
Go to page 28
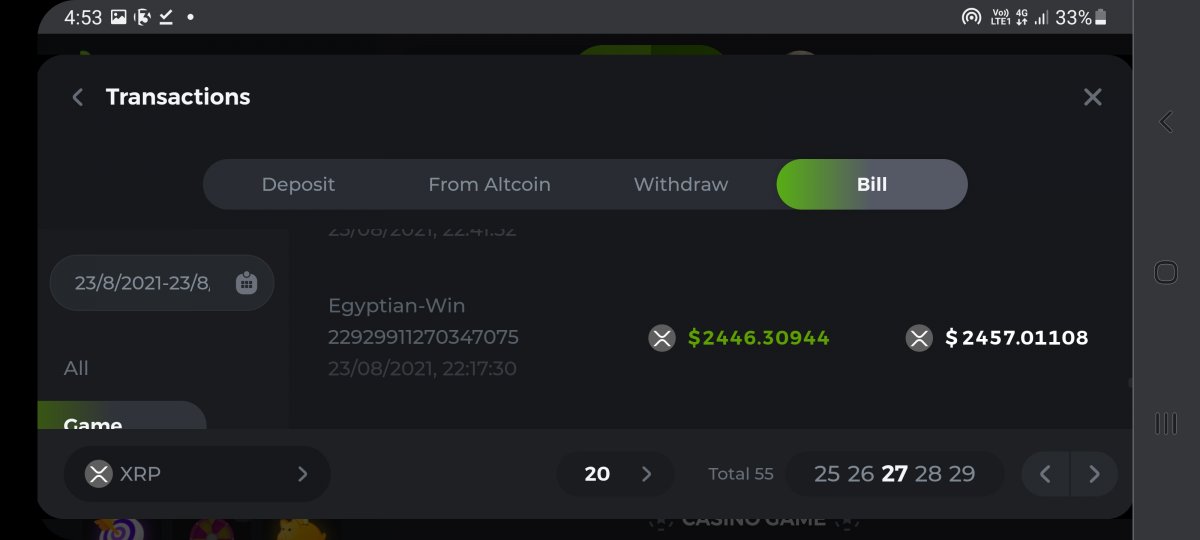click(x=928, y=474)
